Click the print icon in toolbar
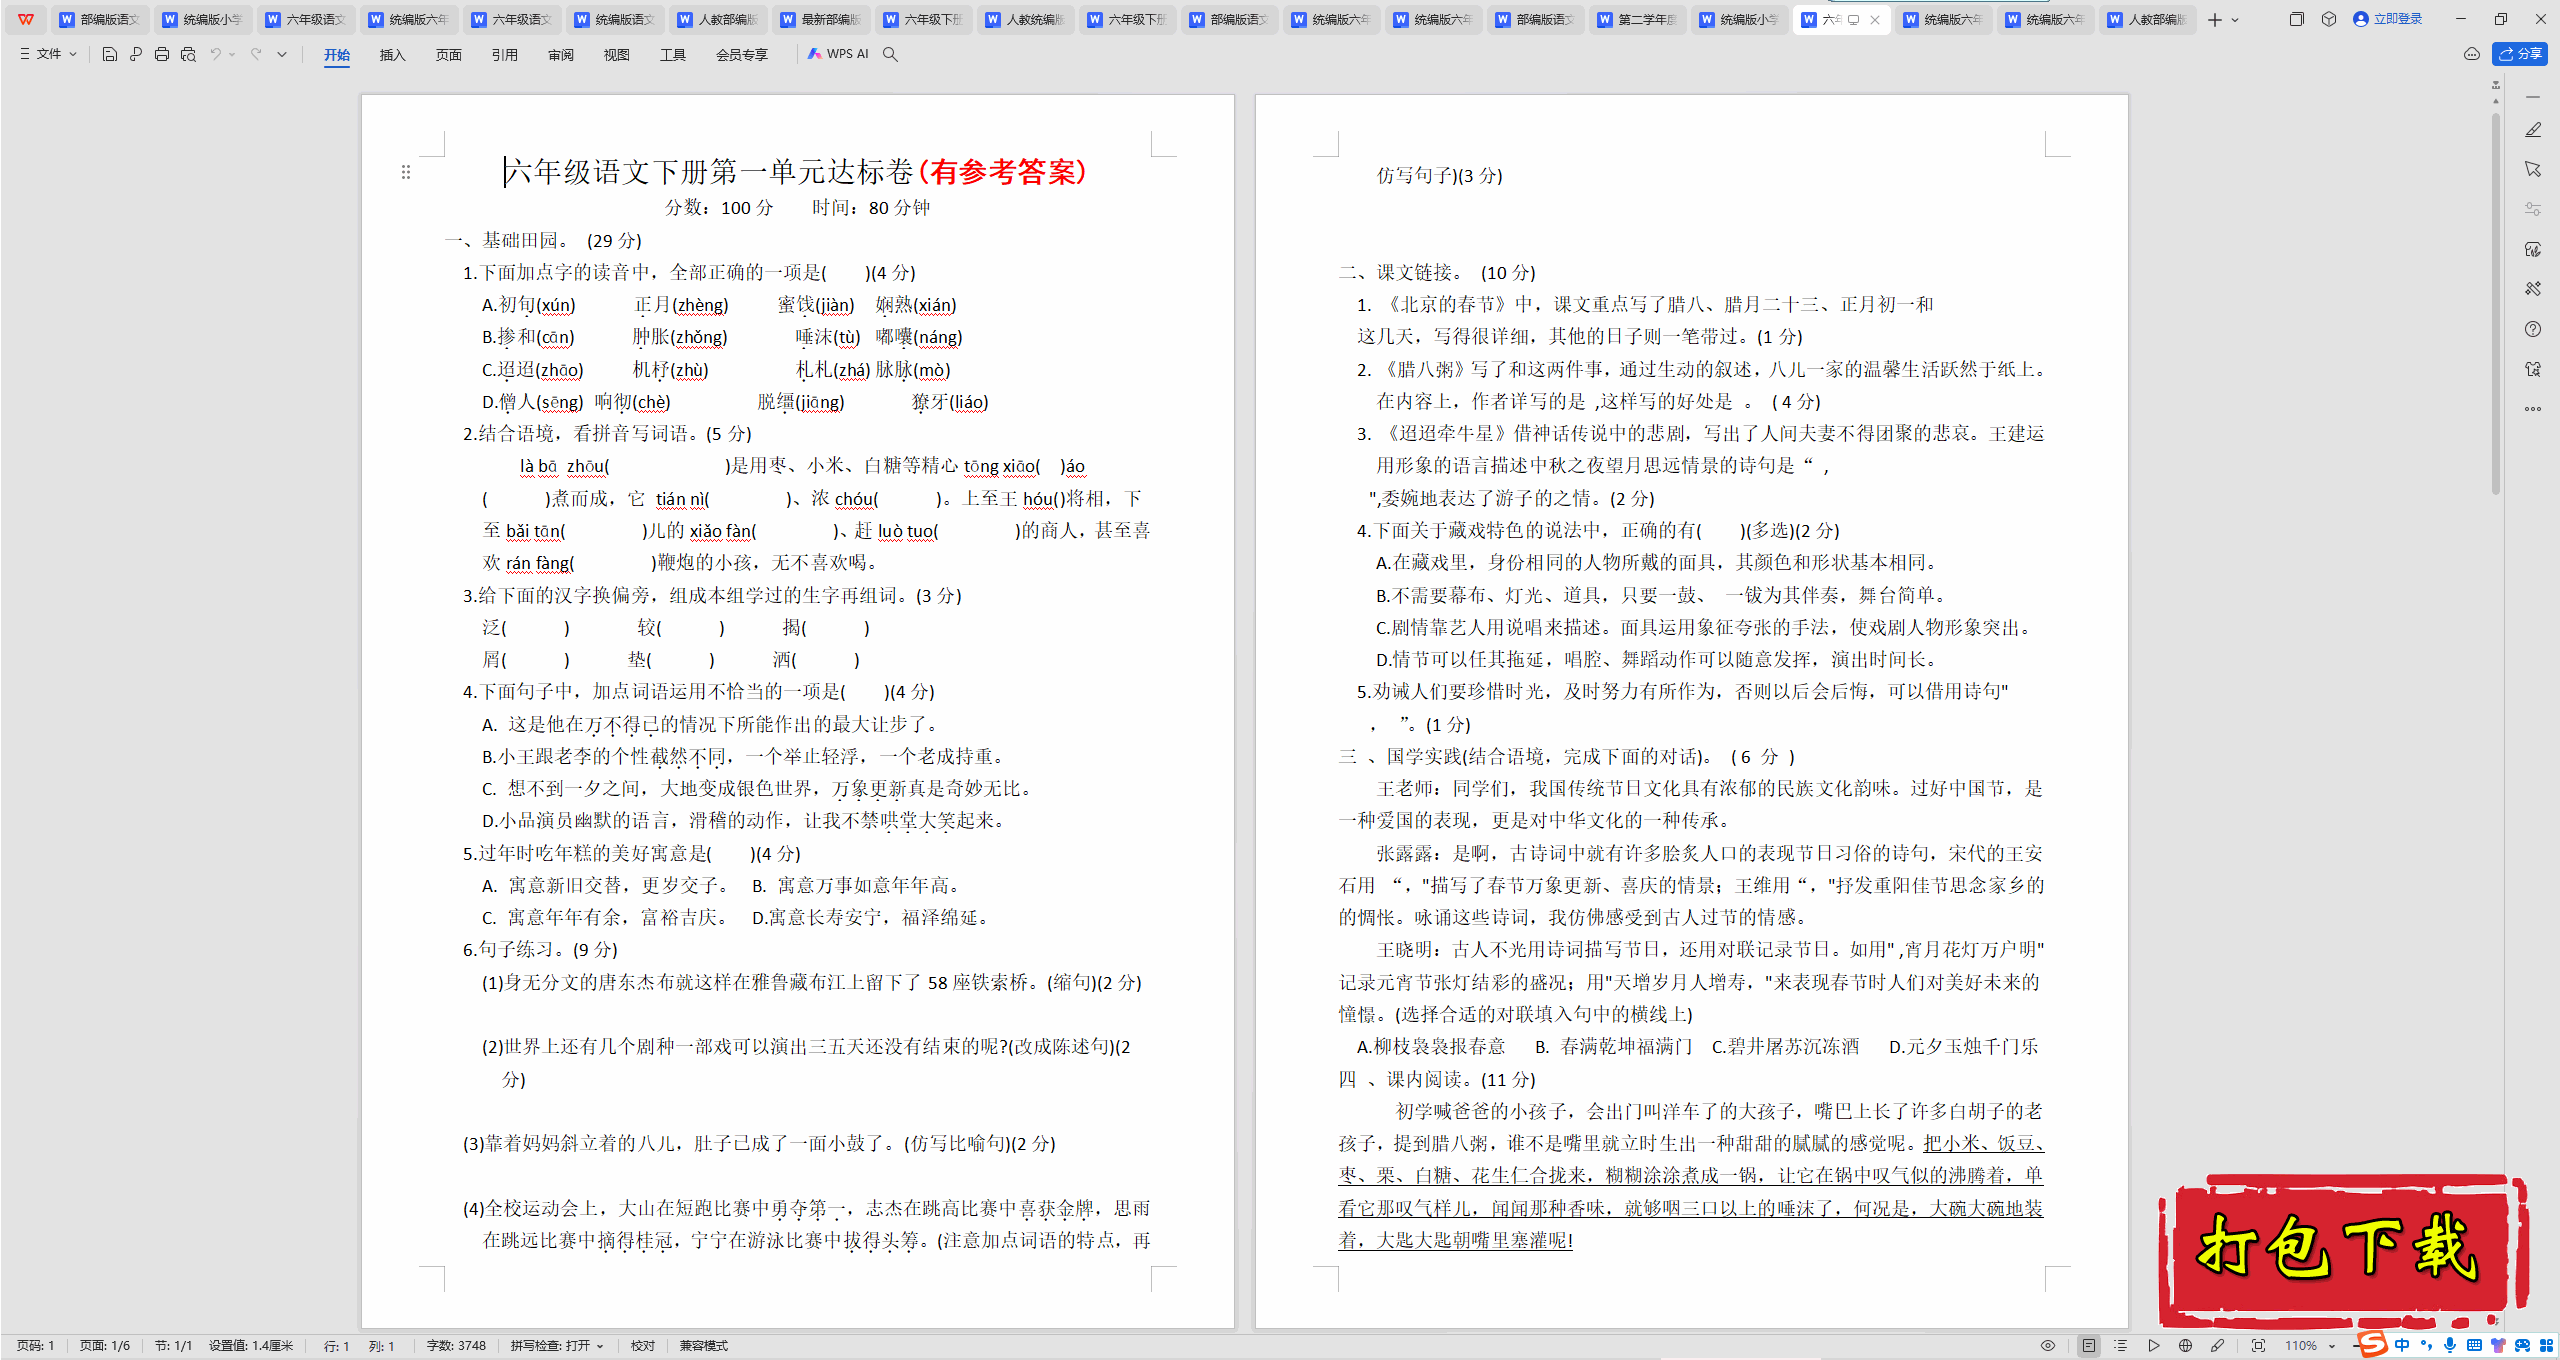This screenshot has height=1360, width=2560. click(x=162, y=54)
